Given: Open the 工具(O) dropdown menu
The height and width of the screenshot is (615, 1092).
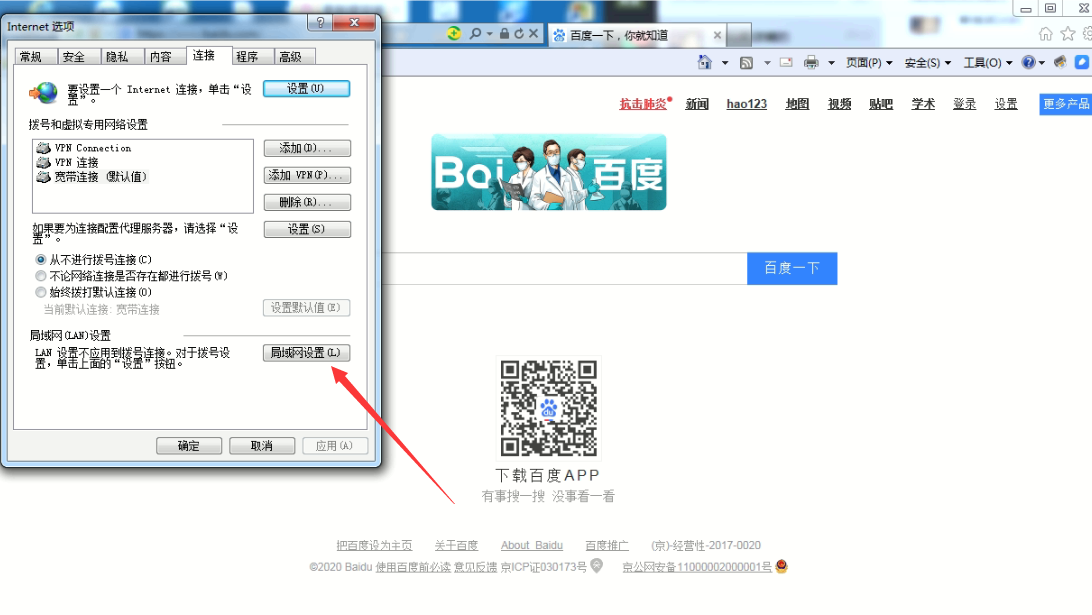Looking at the screenshot, I should 988,63.
